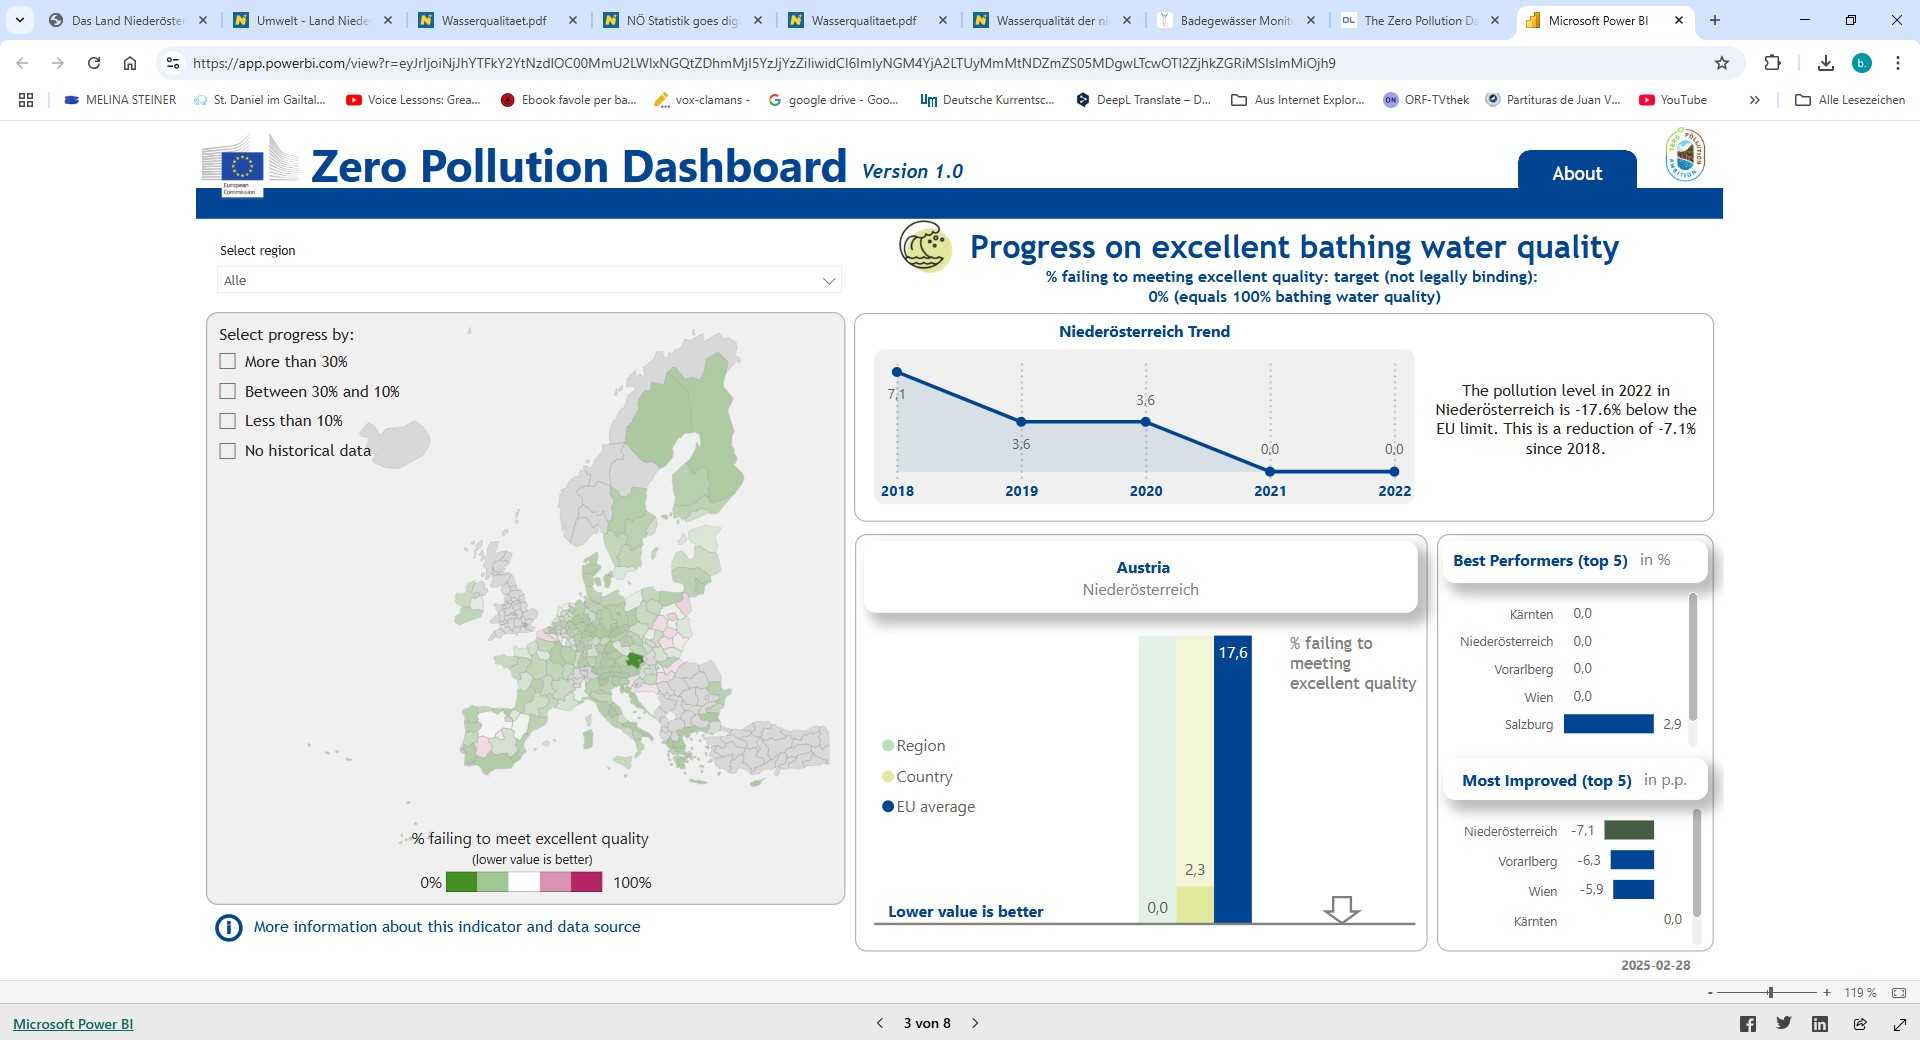Share the report on Facebook
This screenshot has height=1040, width=1920.
(1747, 1023)
